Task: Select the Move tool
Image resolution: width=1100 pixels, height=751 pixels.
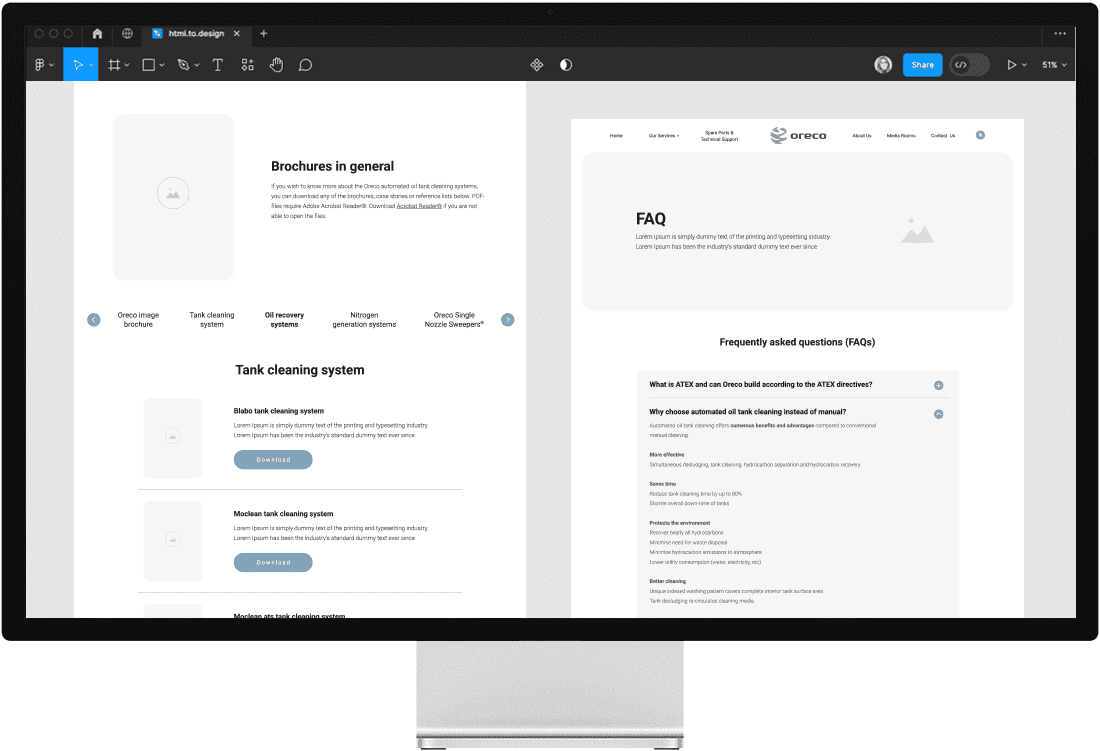Action: click(x=77, y=65)
